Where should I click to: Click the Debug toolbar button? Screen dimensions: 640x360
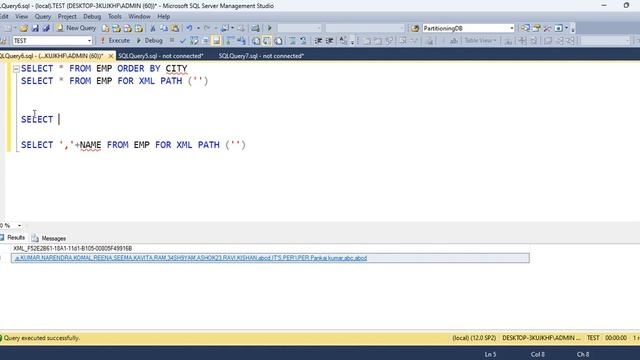tap(149, 41)
